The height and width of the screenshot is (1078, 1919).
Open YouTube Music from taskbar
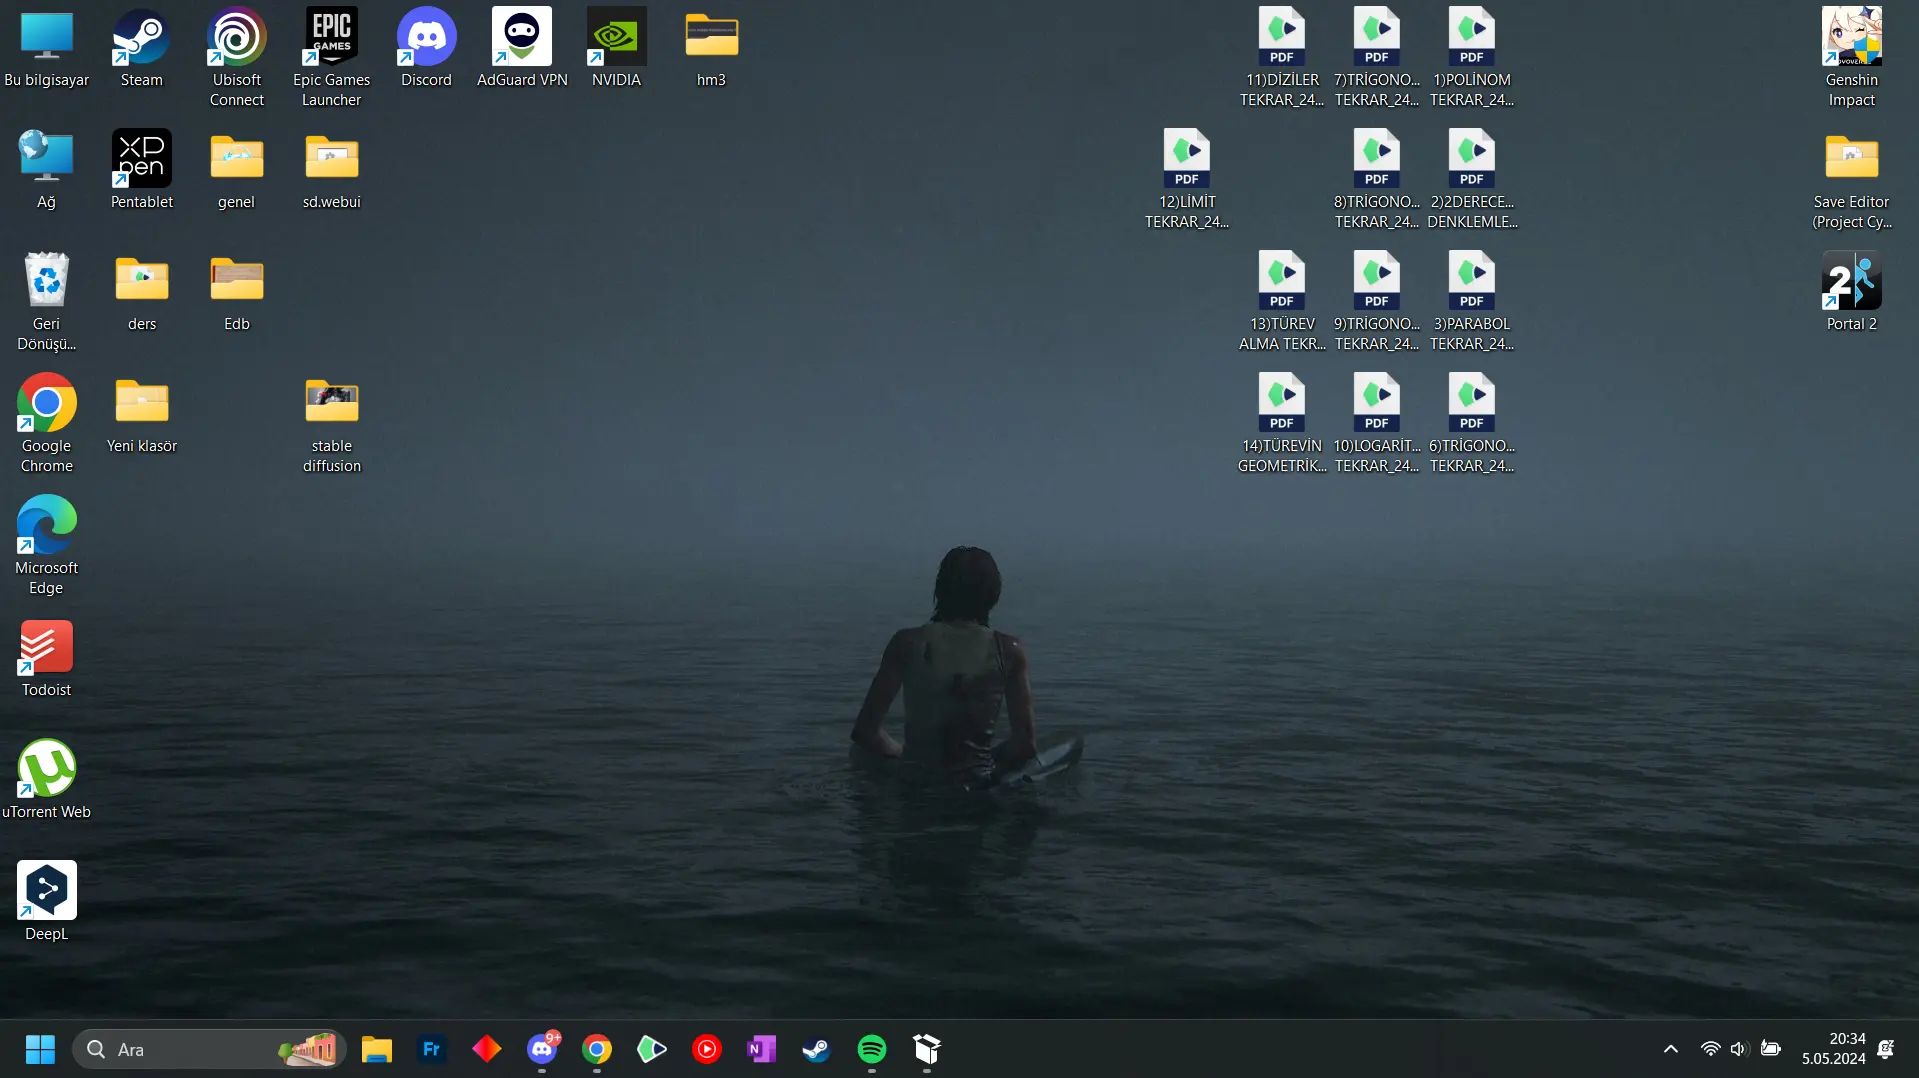pos(707,1049)
